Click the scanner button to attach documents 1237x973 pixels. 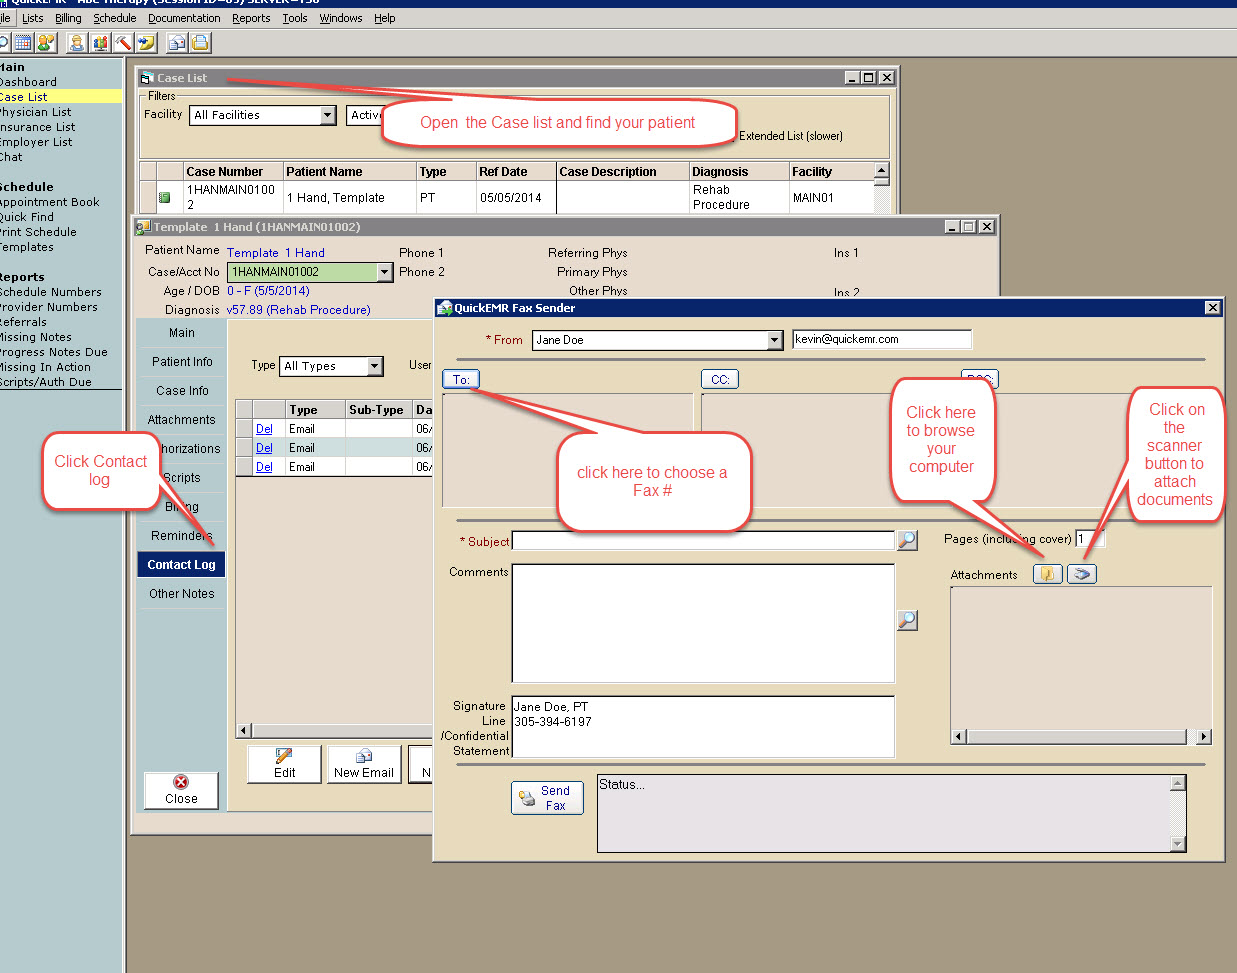click(x=1082, y=574)
